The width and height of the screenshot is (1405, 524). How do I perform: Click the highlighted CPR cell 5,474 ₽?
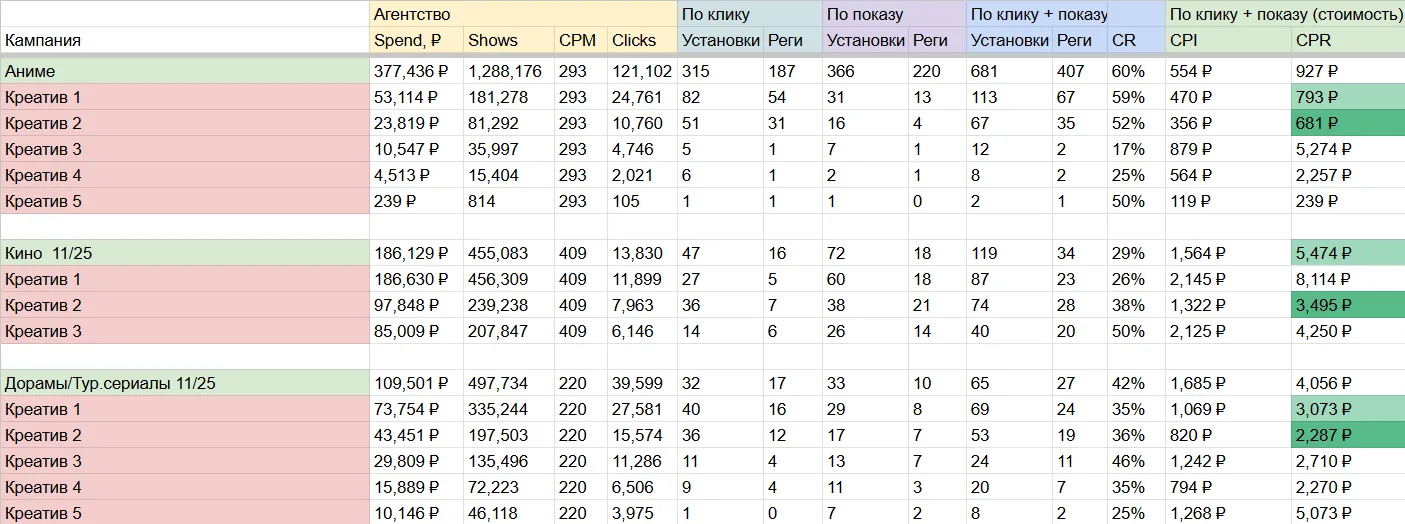tap(1348, 253)
